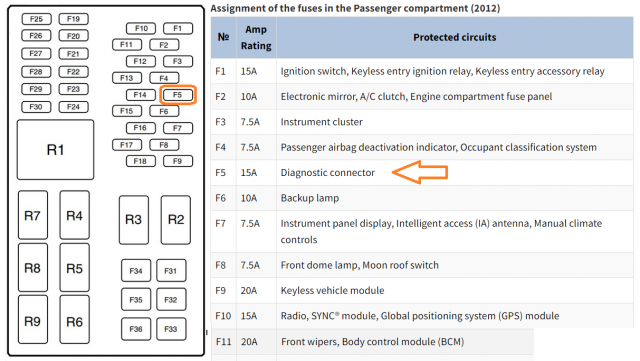Select the Keyless vehicle module row

422,290
